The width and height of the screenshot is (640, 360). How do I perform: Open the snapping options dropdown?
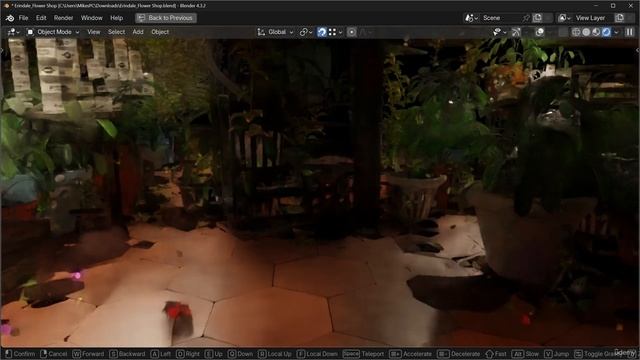tap(335, 32)
